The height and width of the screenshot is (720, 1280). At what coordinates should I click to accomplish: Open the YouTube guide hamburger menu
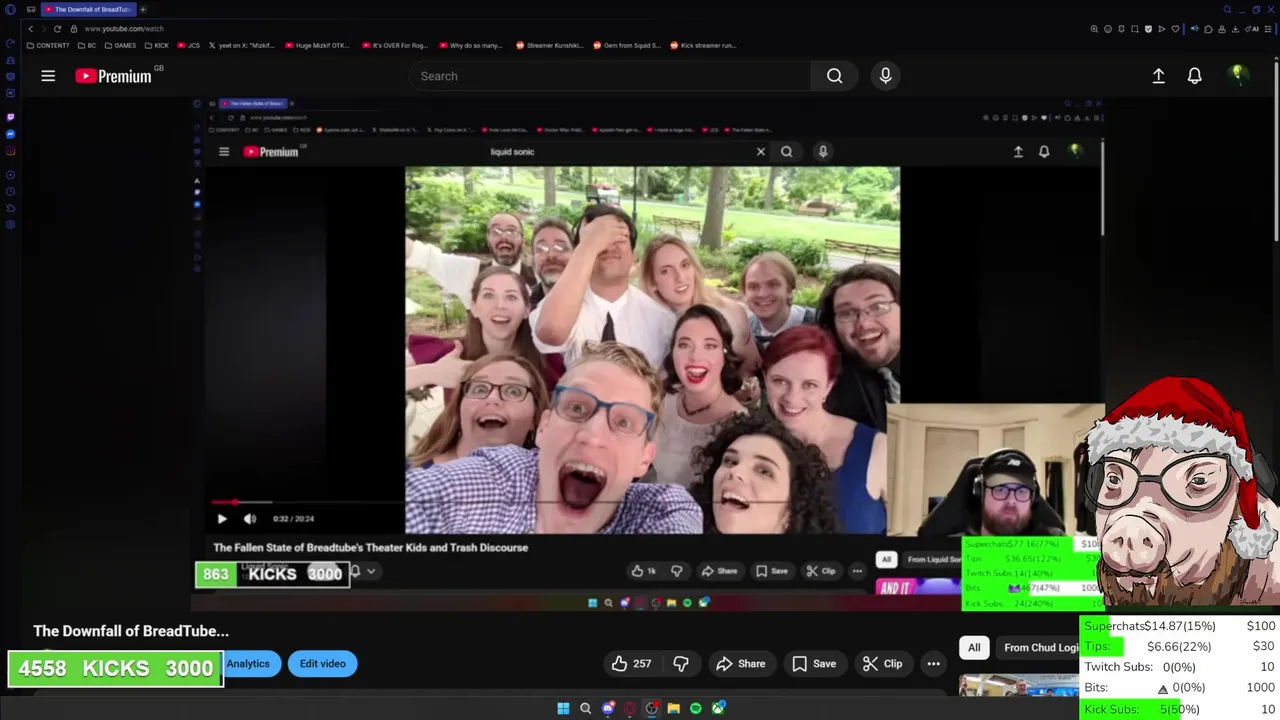click(48, 76)
